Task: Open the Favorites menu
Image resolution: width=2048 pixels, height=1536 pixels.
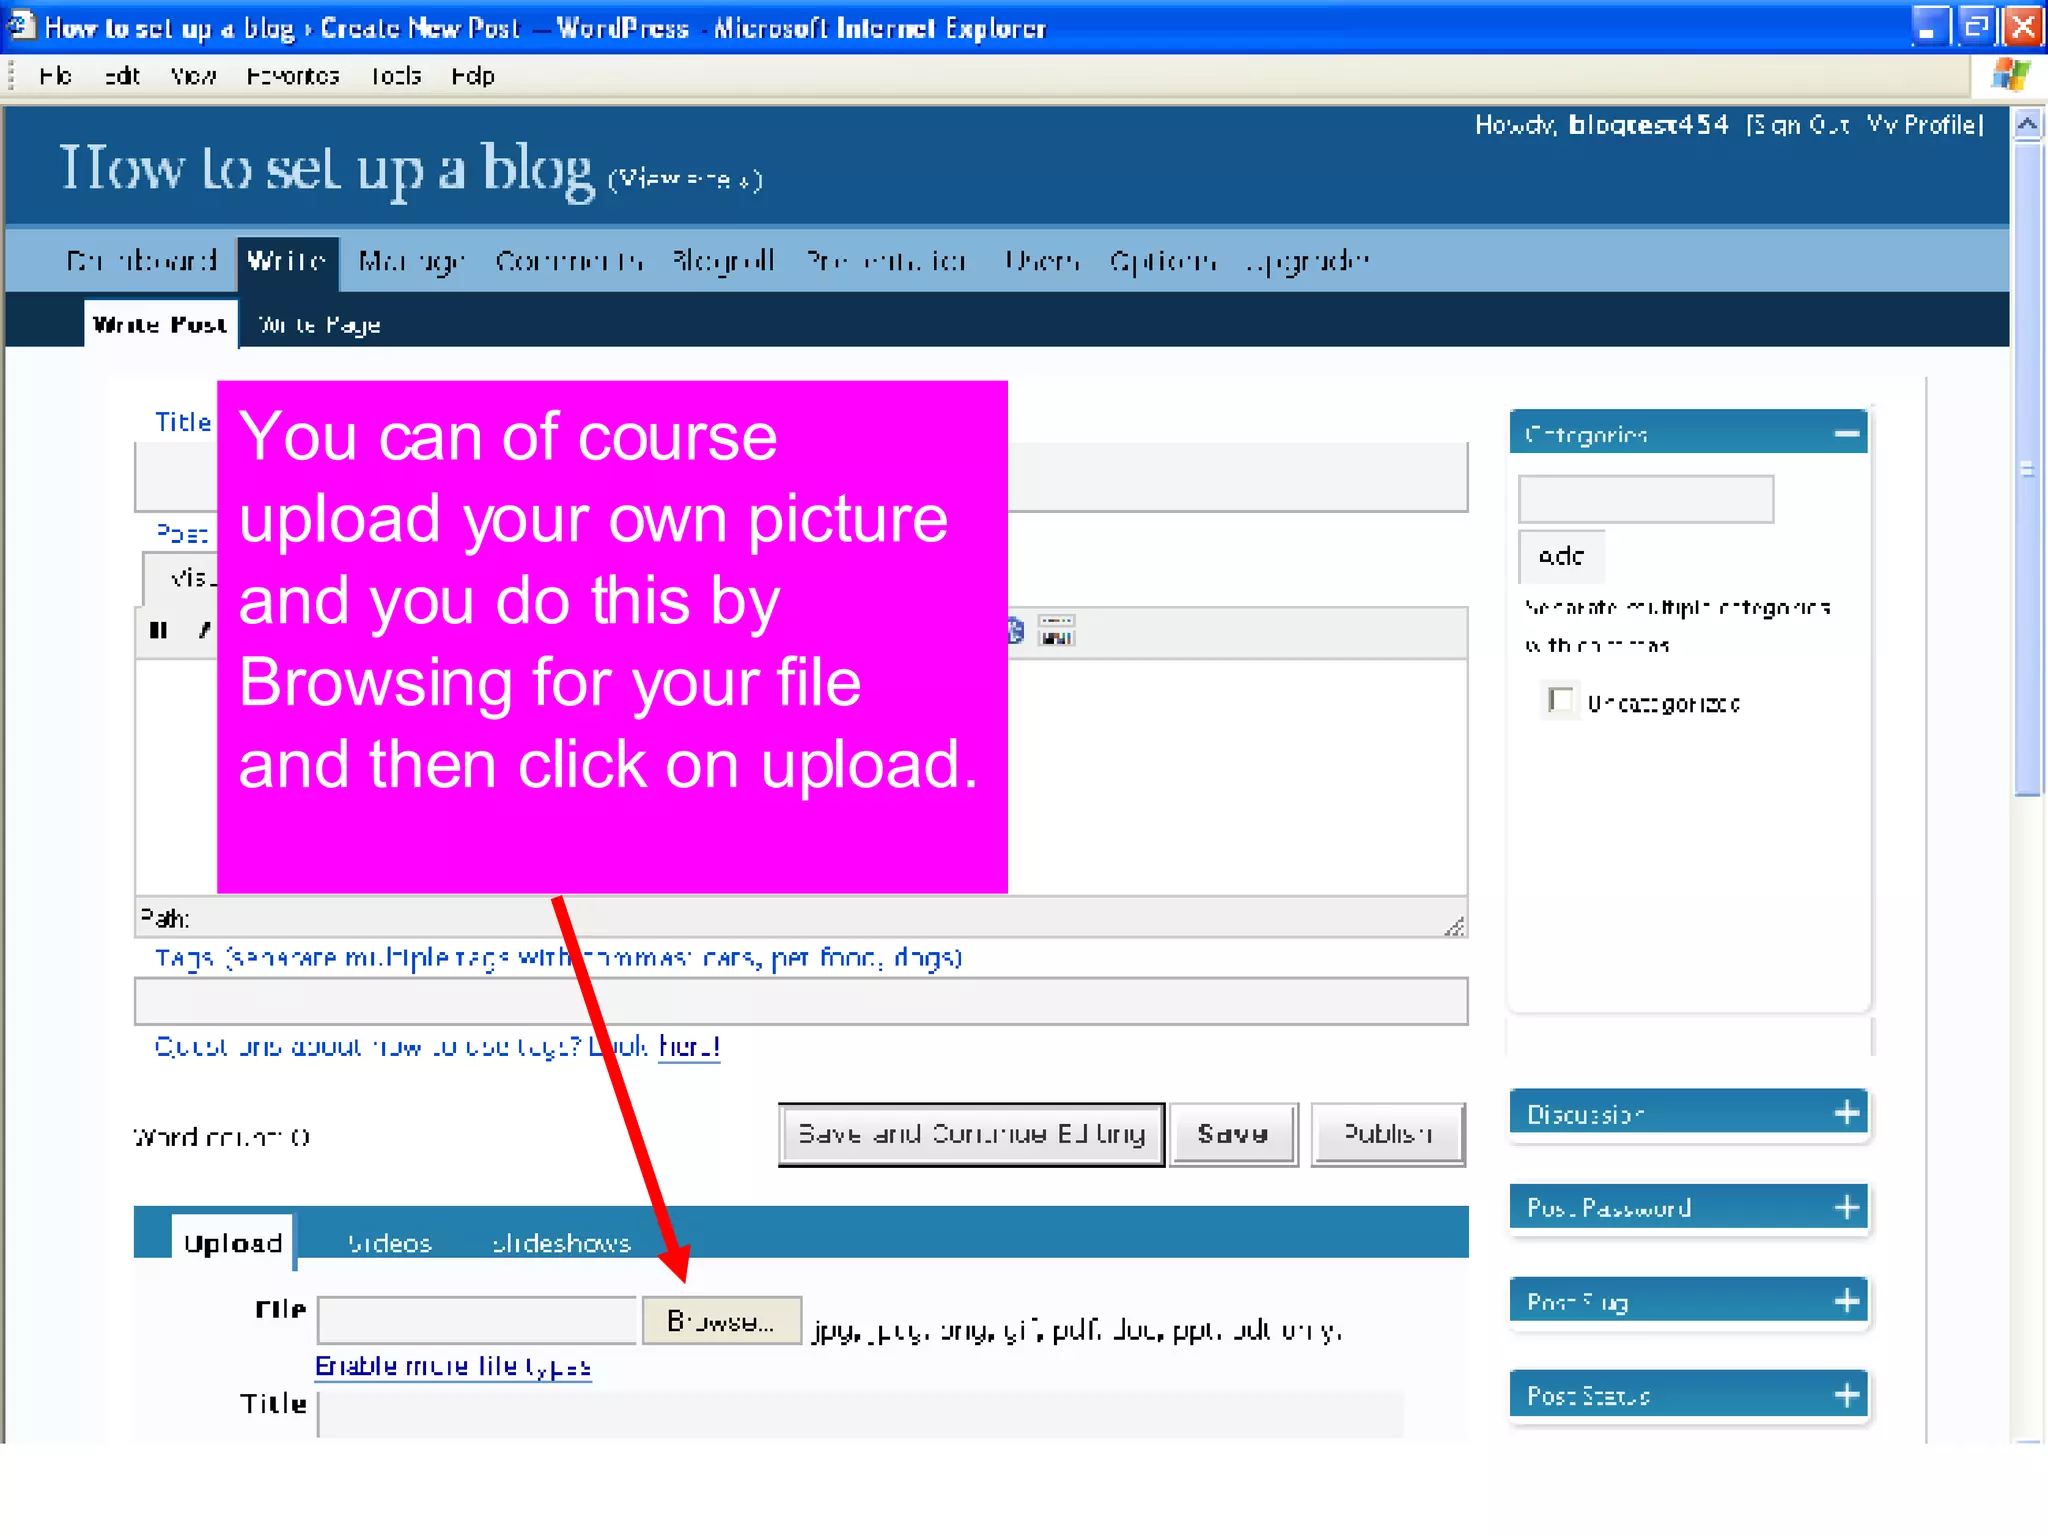Action: click(x=293, y=76)
